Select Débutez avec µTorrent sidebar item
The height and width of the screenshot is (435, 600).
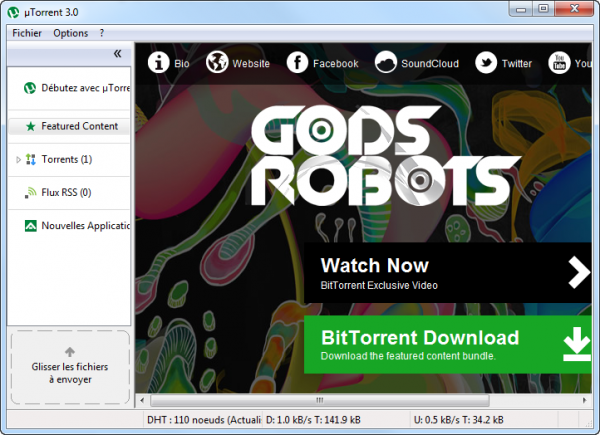pyautogui.click(x=69, y=88)
